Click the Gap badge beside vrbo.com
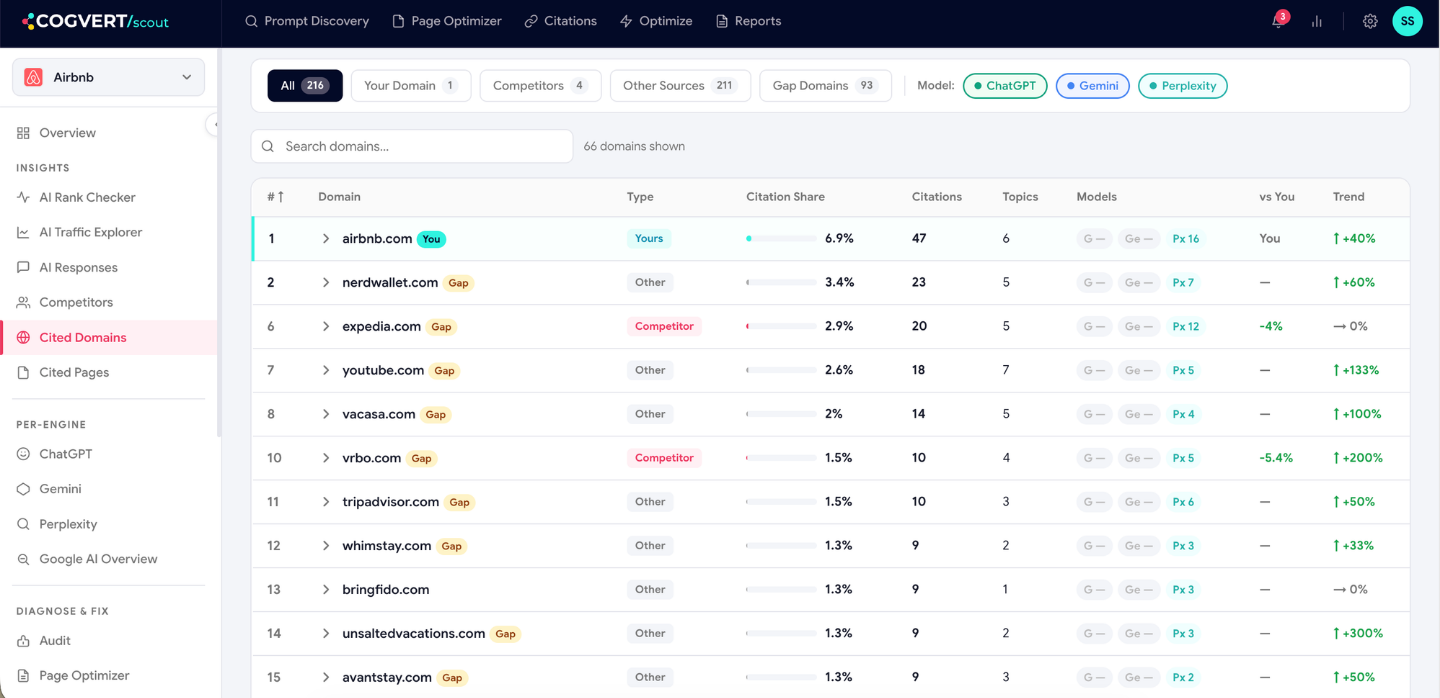The height and width of the screenshot is (698, 1440). click(421, 459)
